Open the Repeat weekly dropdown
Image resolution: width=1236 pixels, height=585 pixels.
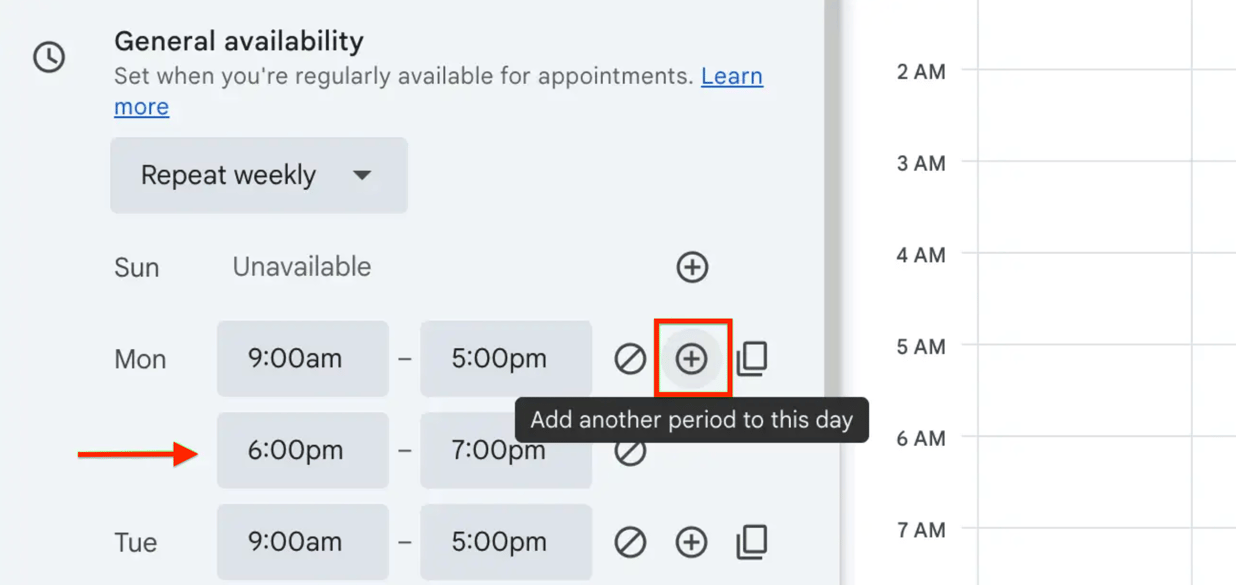coord(258,175)
